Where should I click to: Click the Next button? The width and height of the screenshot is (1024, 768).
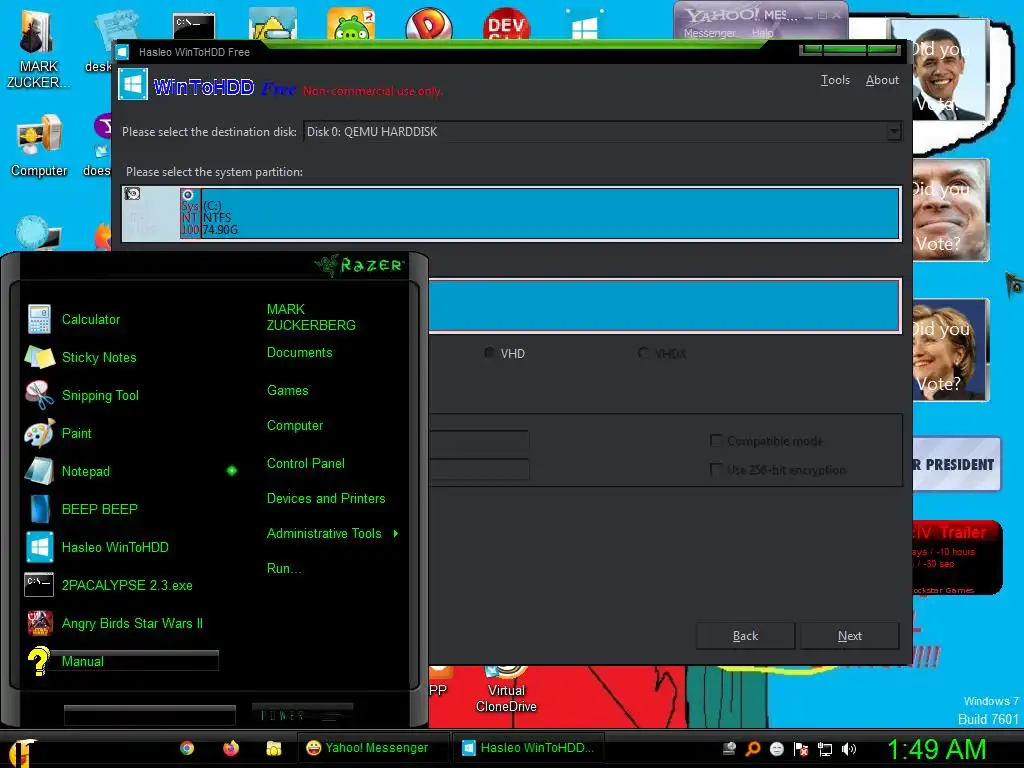850,635
